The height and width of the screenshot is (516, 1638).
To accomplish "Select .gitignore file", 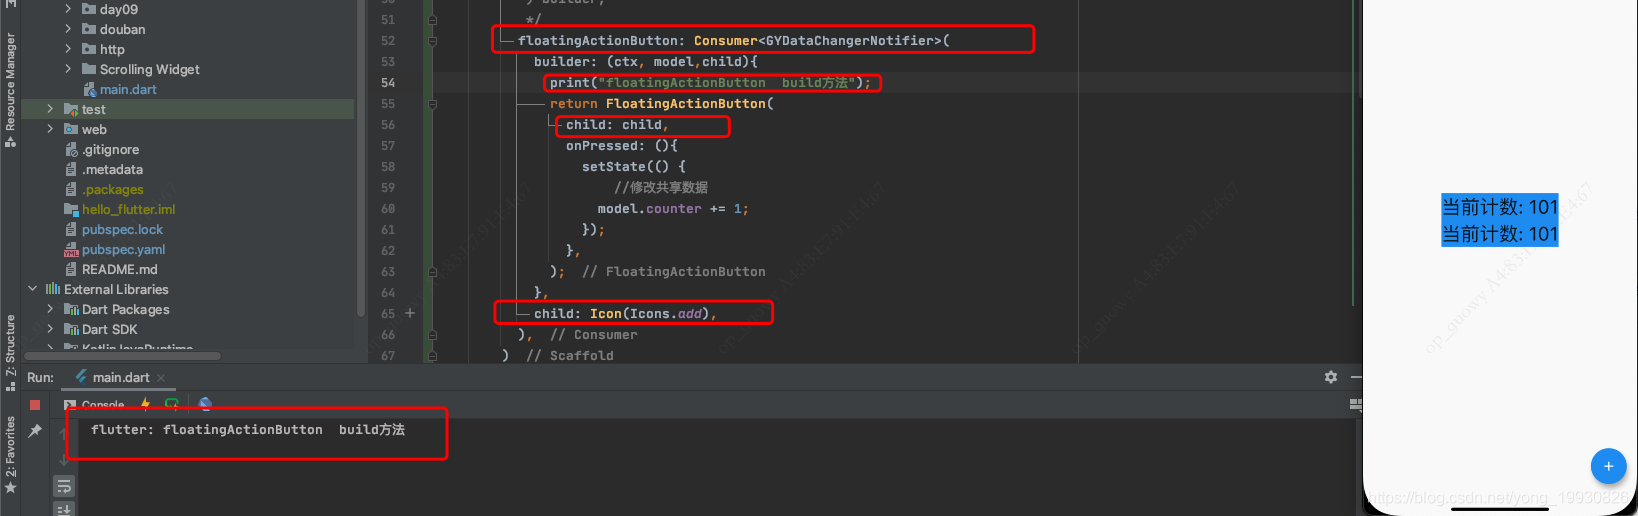I will click(110, 149).
